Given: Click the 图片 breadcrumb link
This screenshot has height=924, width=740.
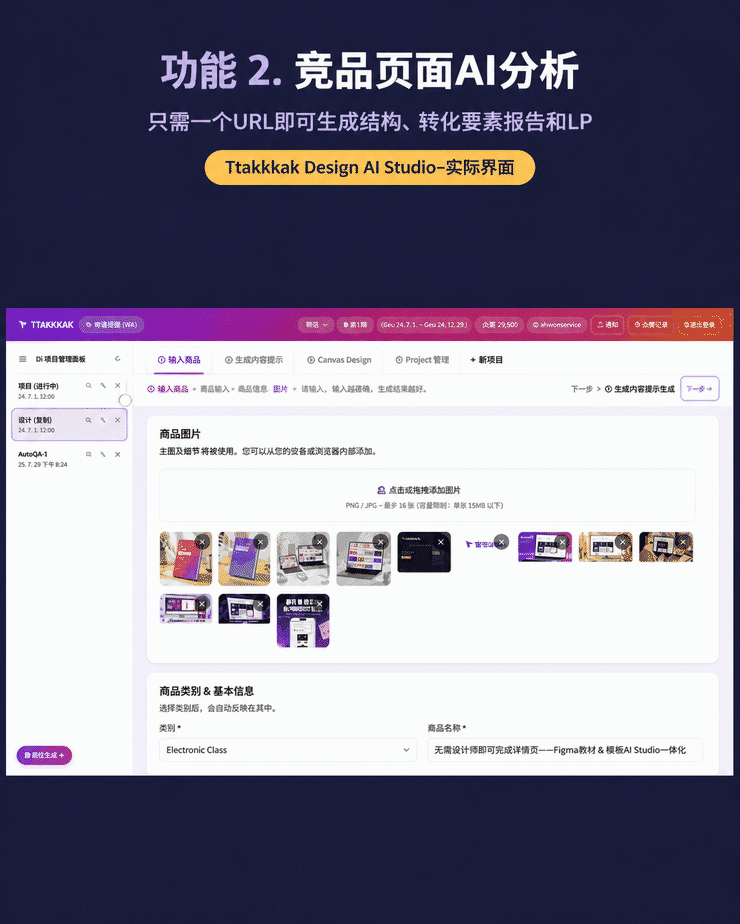Looking at the screenshot, I should click(280, 389).
